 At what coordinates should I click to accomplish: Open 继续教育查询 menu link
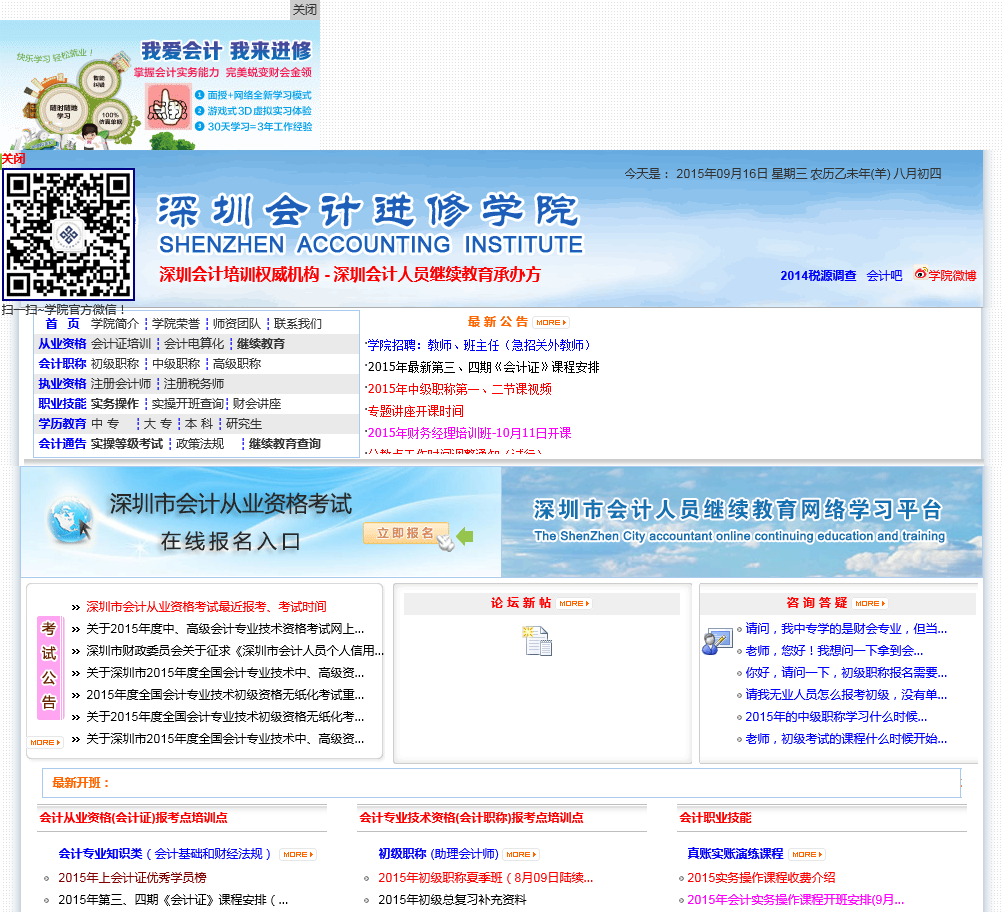285,444
